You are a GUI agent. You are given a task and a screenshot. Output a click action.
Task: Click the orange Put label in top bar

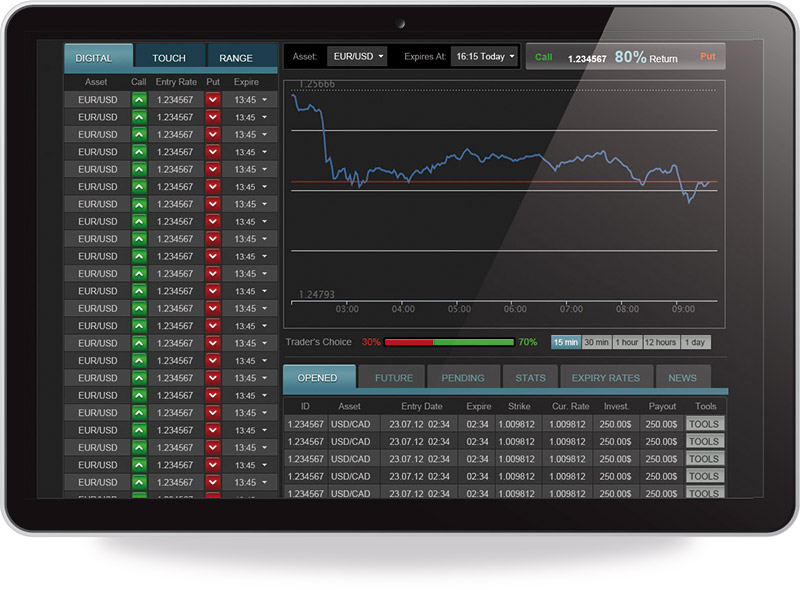[x=707, y=57]
